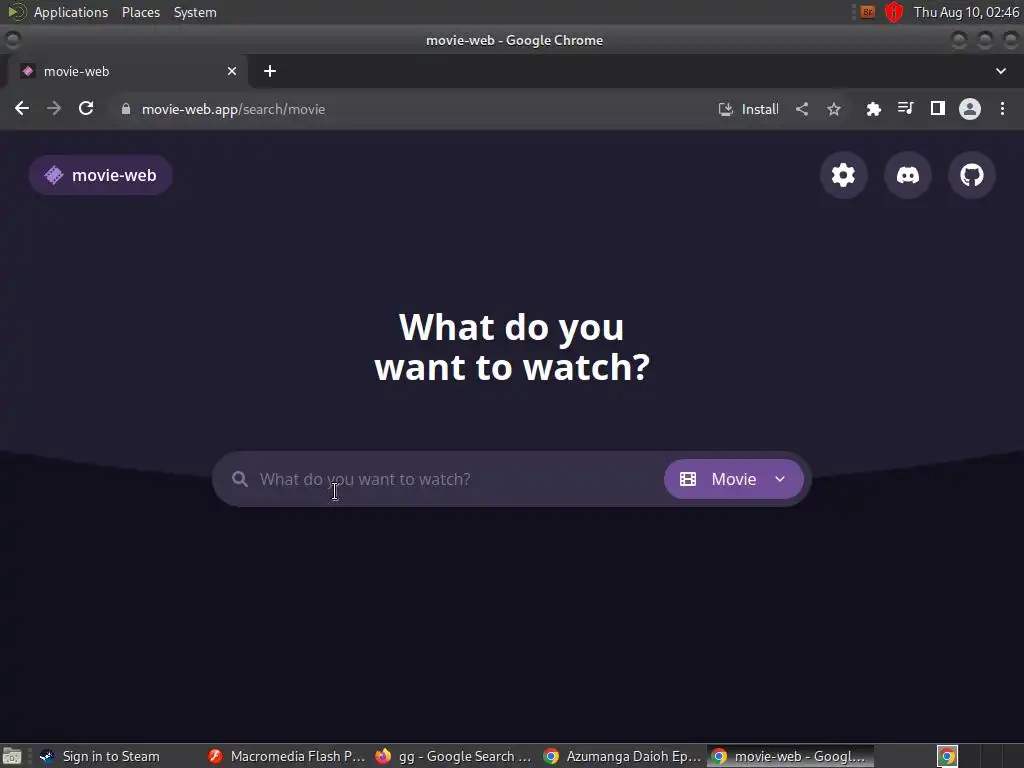Bookmark this page with star icon
This screenshot has width=1024, height=768.
pyautogui.click(x=834, y=109)
